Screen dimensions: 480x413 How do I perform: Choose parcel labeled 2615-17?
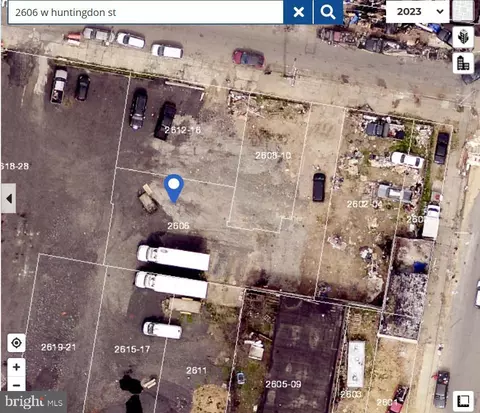(132, 349)
